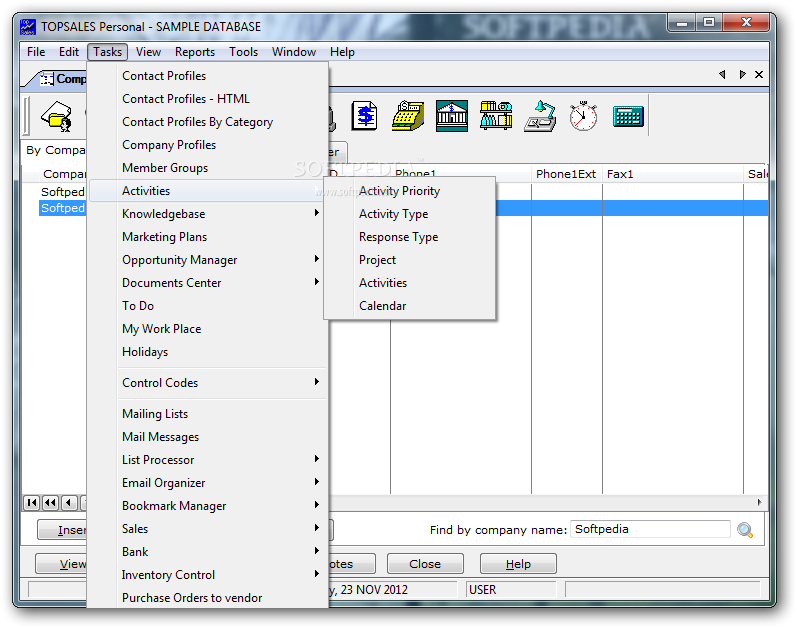Open Mailing Lists menu item
Image resolution: width=797 pixels, height=628 pixels.
pos(208,414)
